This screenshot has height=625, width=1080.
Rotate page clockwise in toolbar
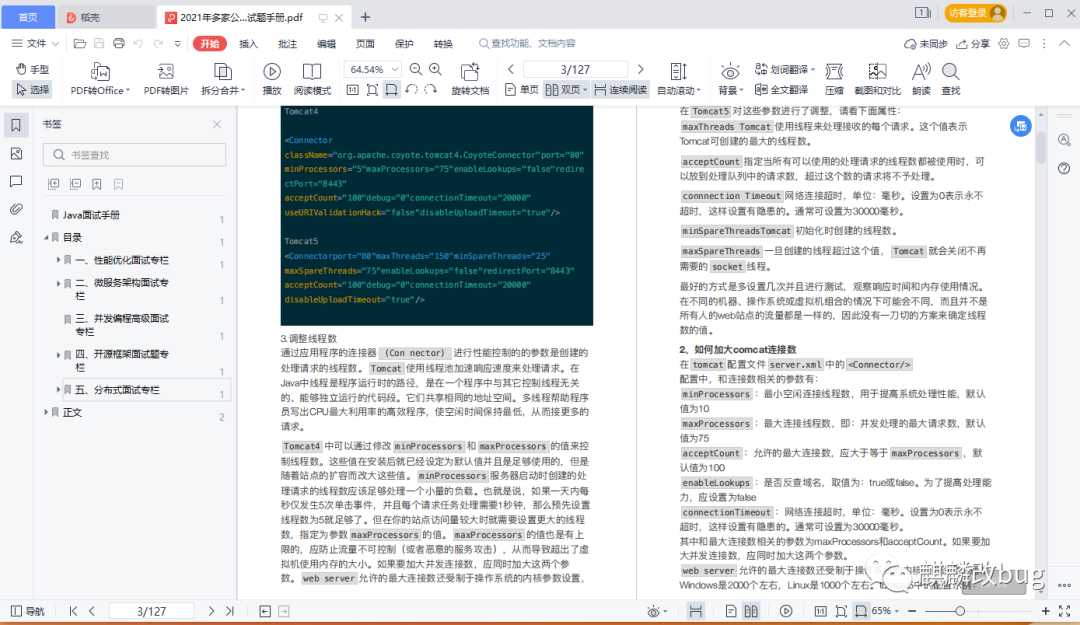pos(430,90)
